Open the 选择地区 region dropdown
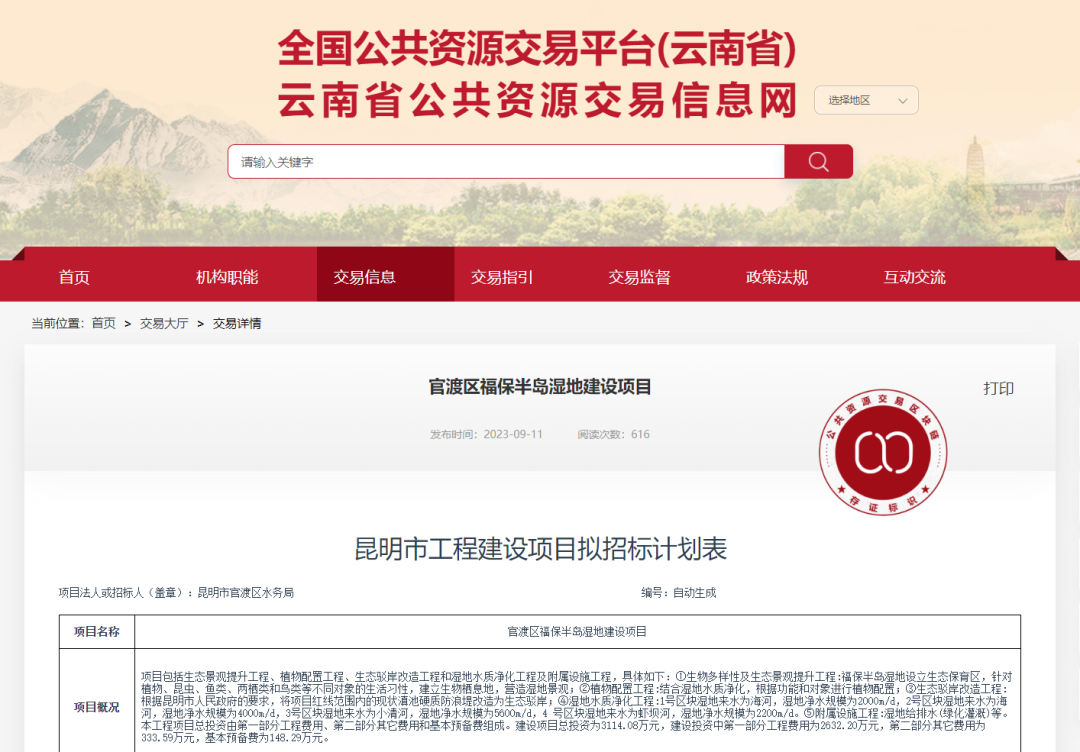1080x752 pixels. tap(866, 101)
